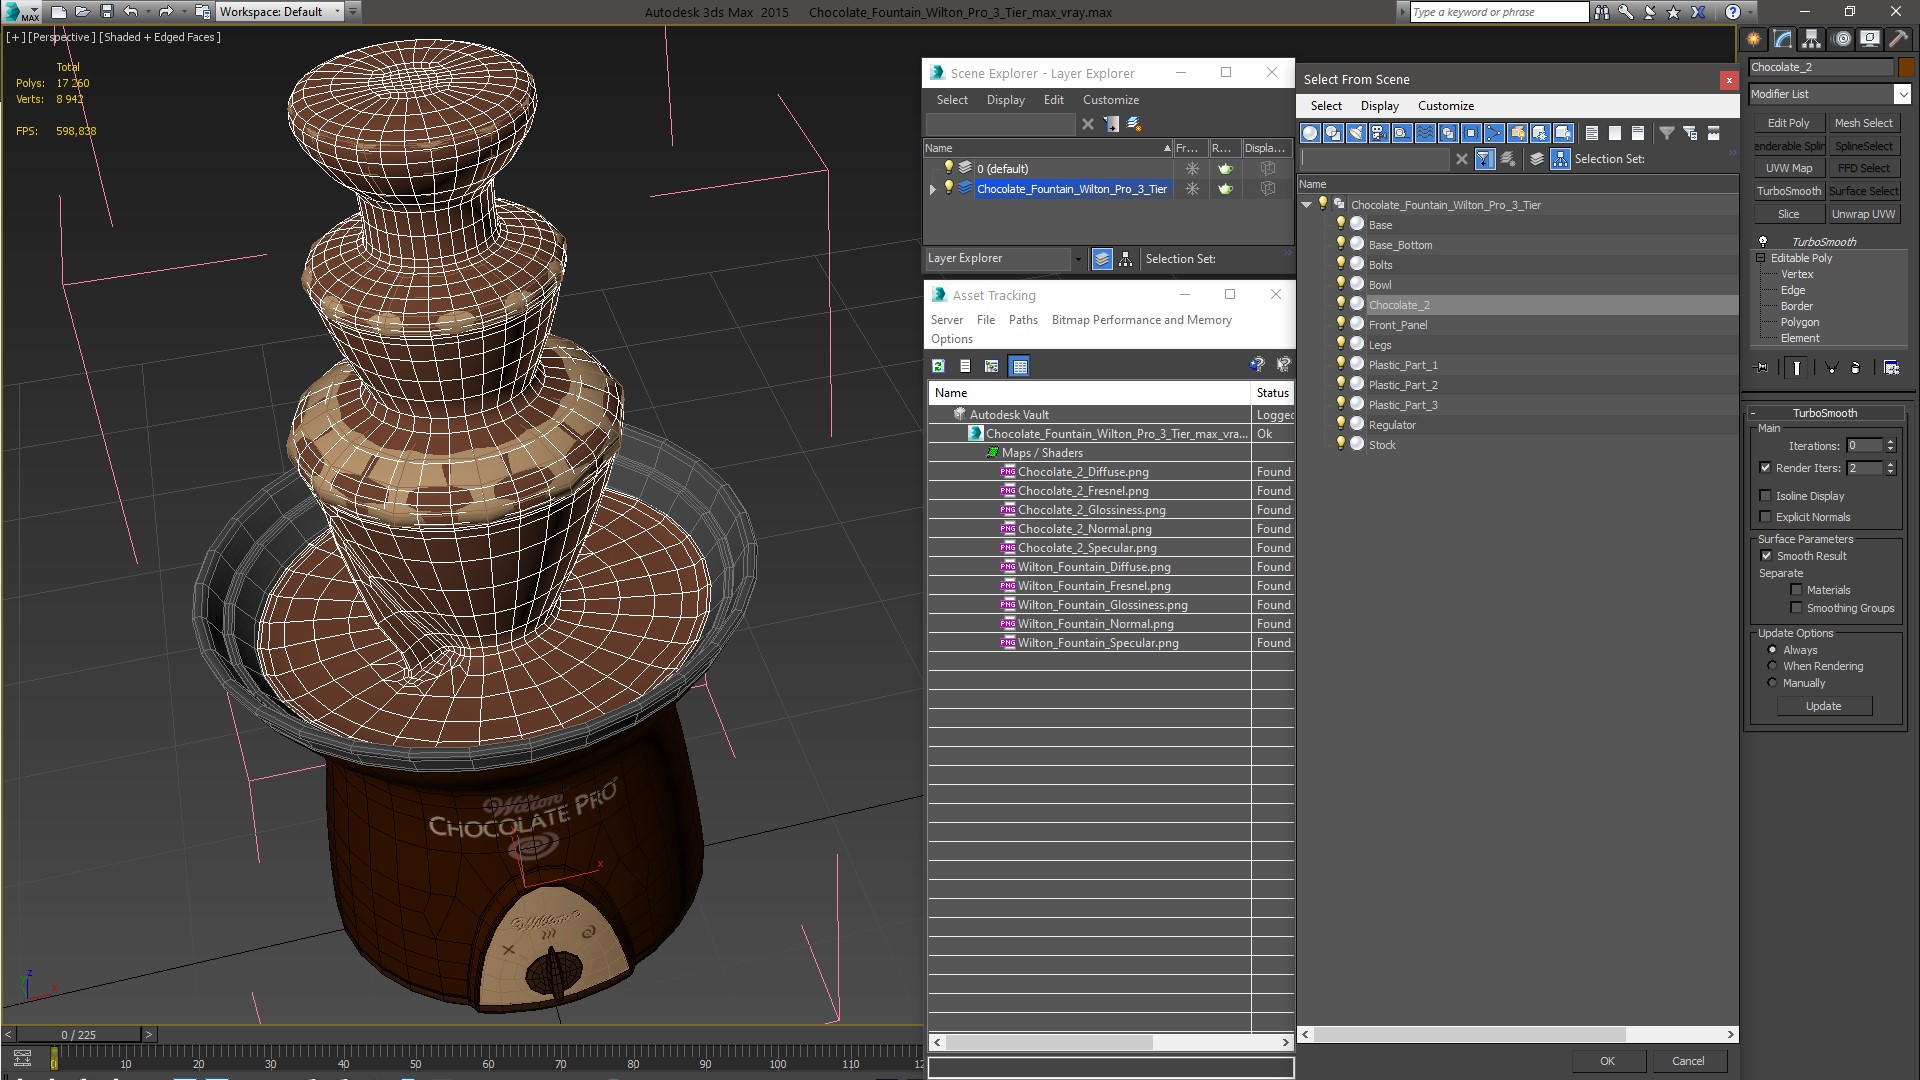This screenshot has height=1080, width=1920.
Task: Select Tree View icon in Asset Tracking
Action: (992, 366)
